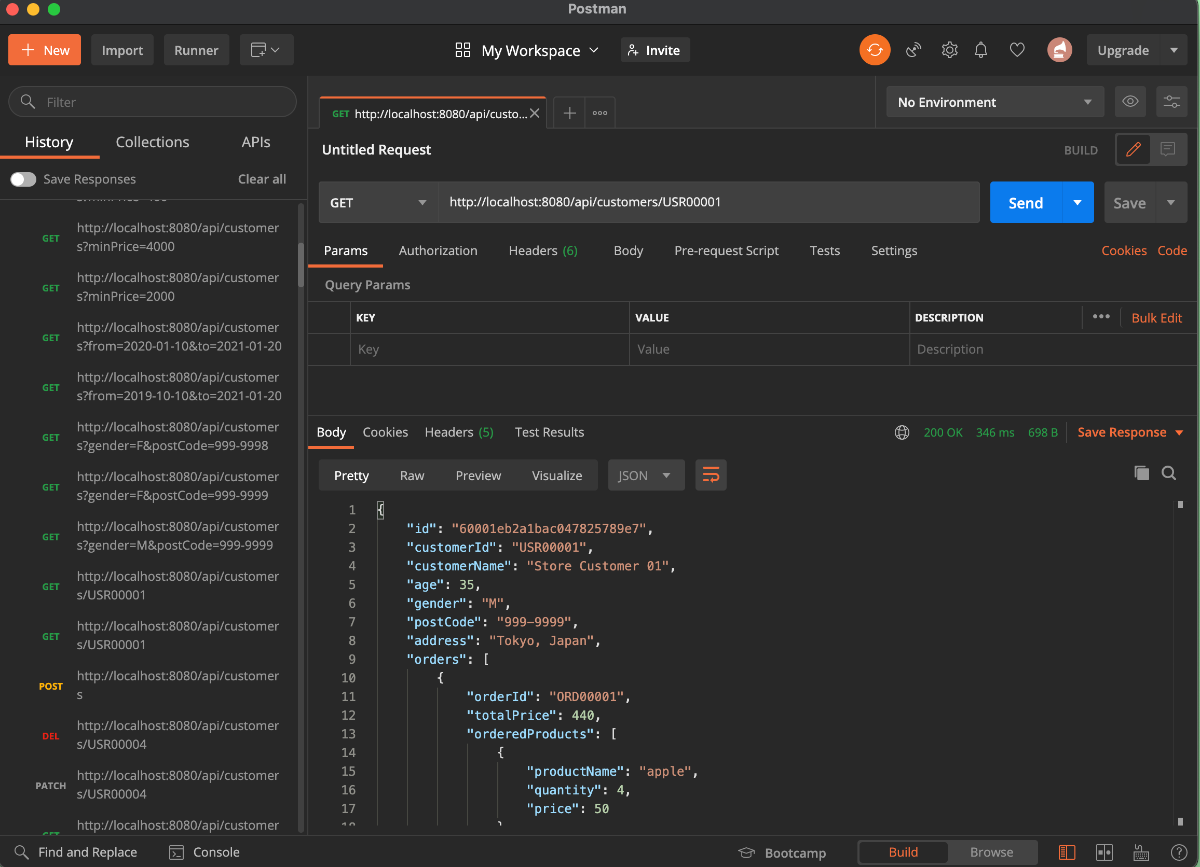Click Invite button

[655, 50]
